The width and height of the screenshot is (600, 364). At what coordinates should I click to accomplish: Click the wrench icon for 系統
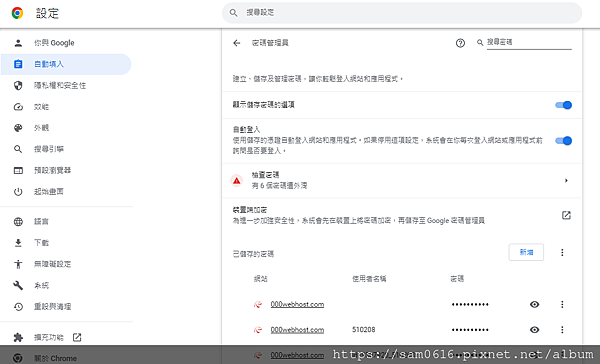click(18, 285)
